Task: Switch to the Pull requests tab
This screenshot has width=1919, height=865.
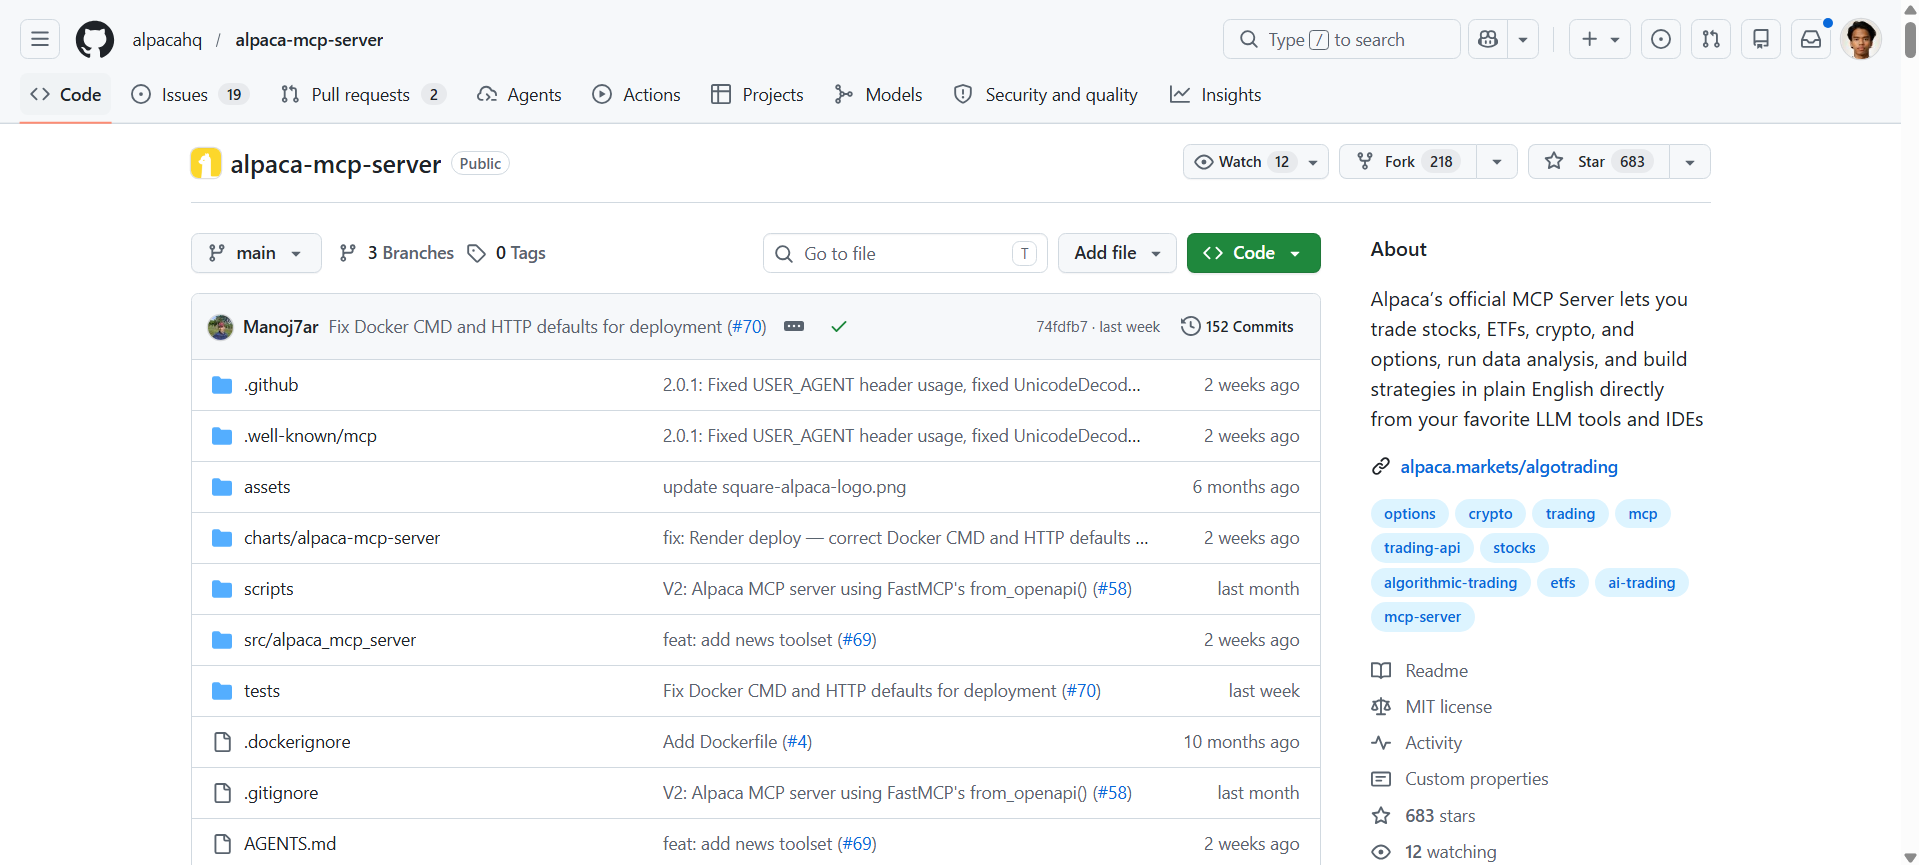Action: (362, 94)
